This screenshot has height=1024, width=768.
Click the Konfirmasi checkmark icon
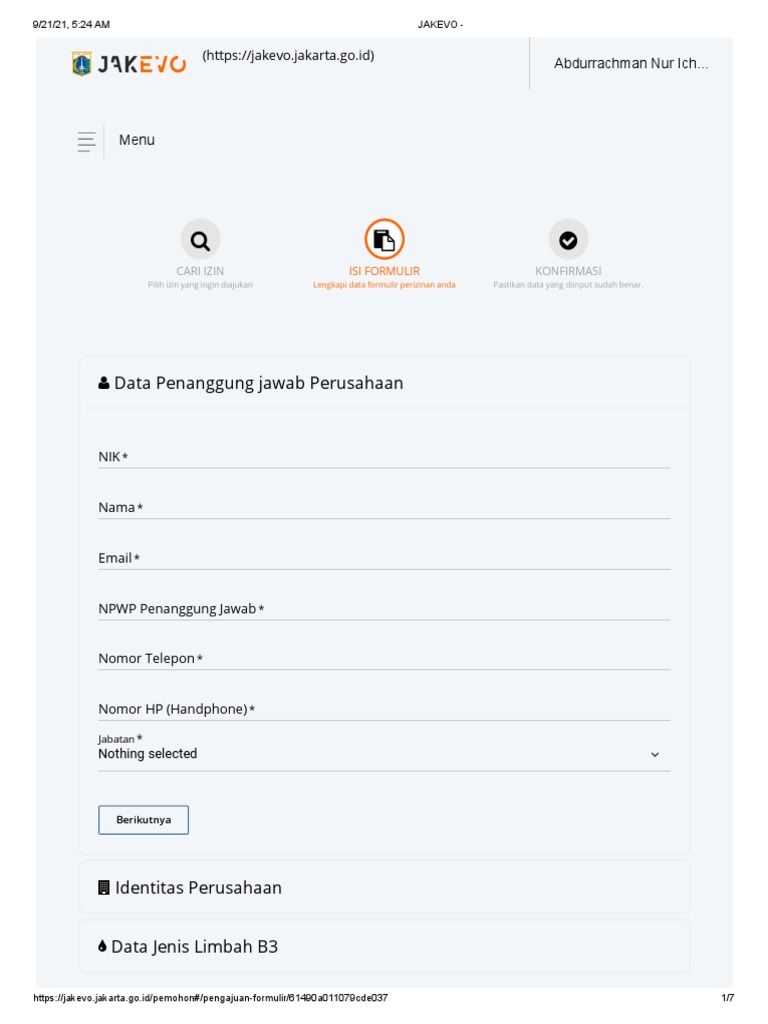(568, 240)
